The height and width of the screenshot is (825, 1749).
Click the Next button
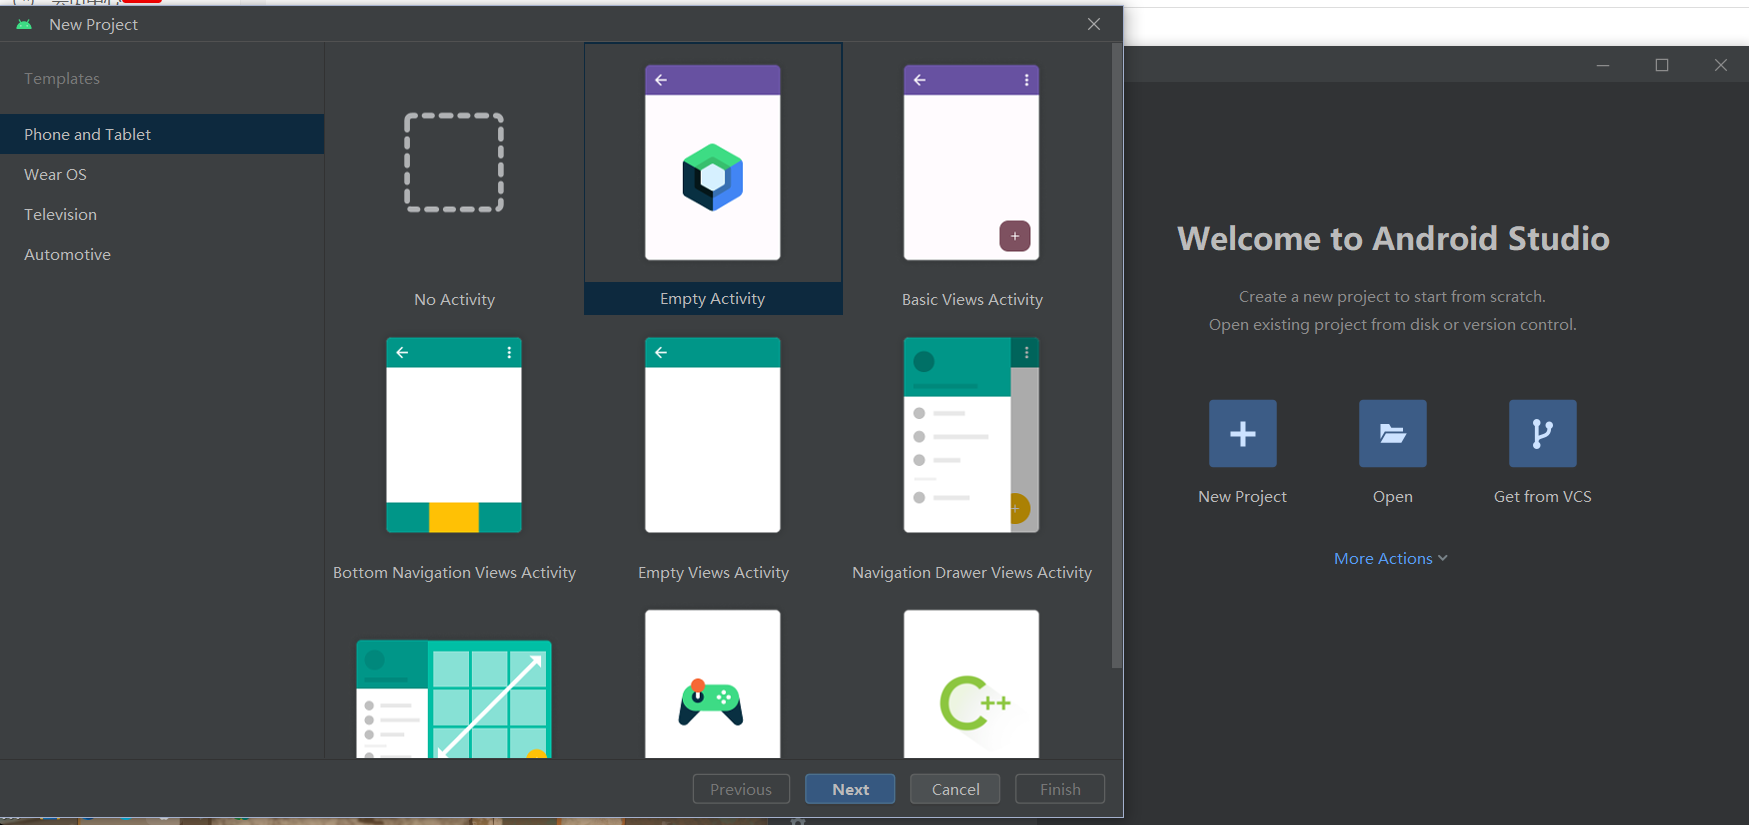(850, 789)
